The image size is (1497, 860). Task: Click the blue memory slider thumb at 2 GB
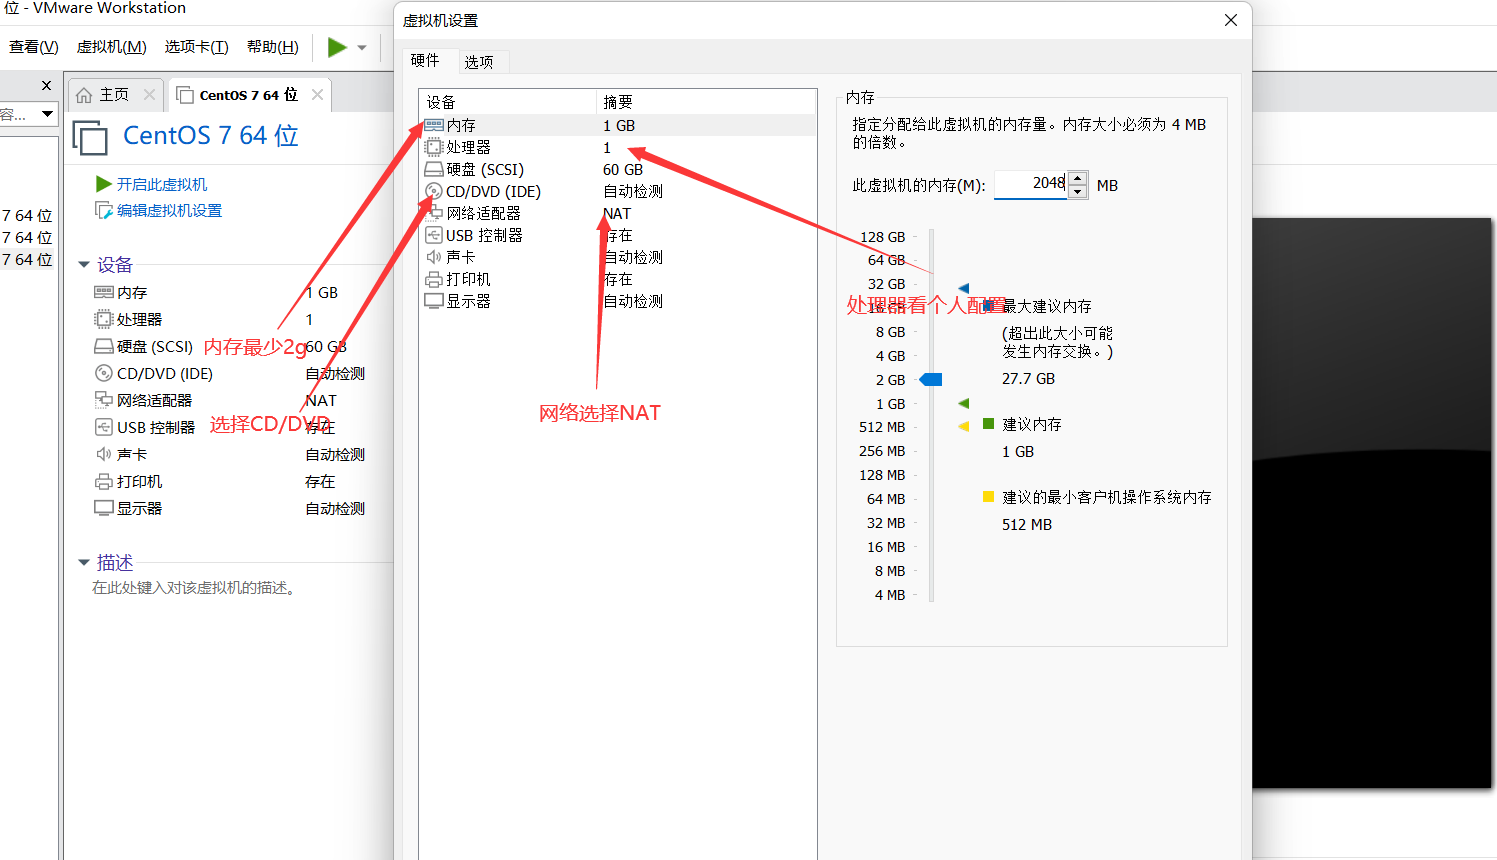pyautogui.click(x=931, y=380)
